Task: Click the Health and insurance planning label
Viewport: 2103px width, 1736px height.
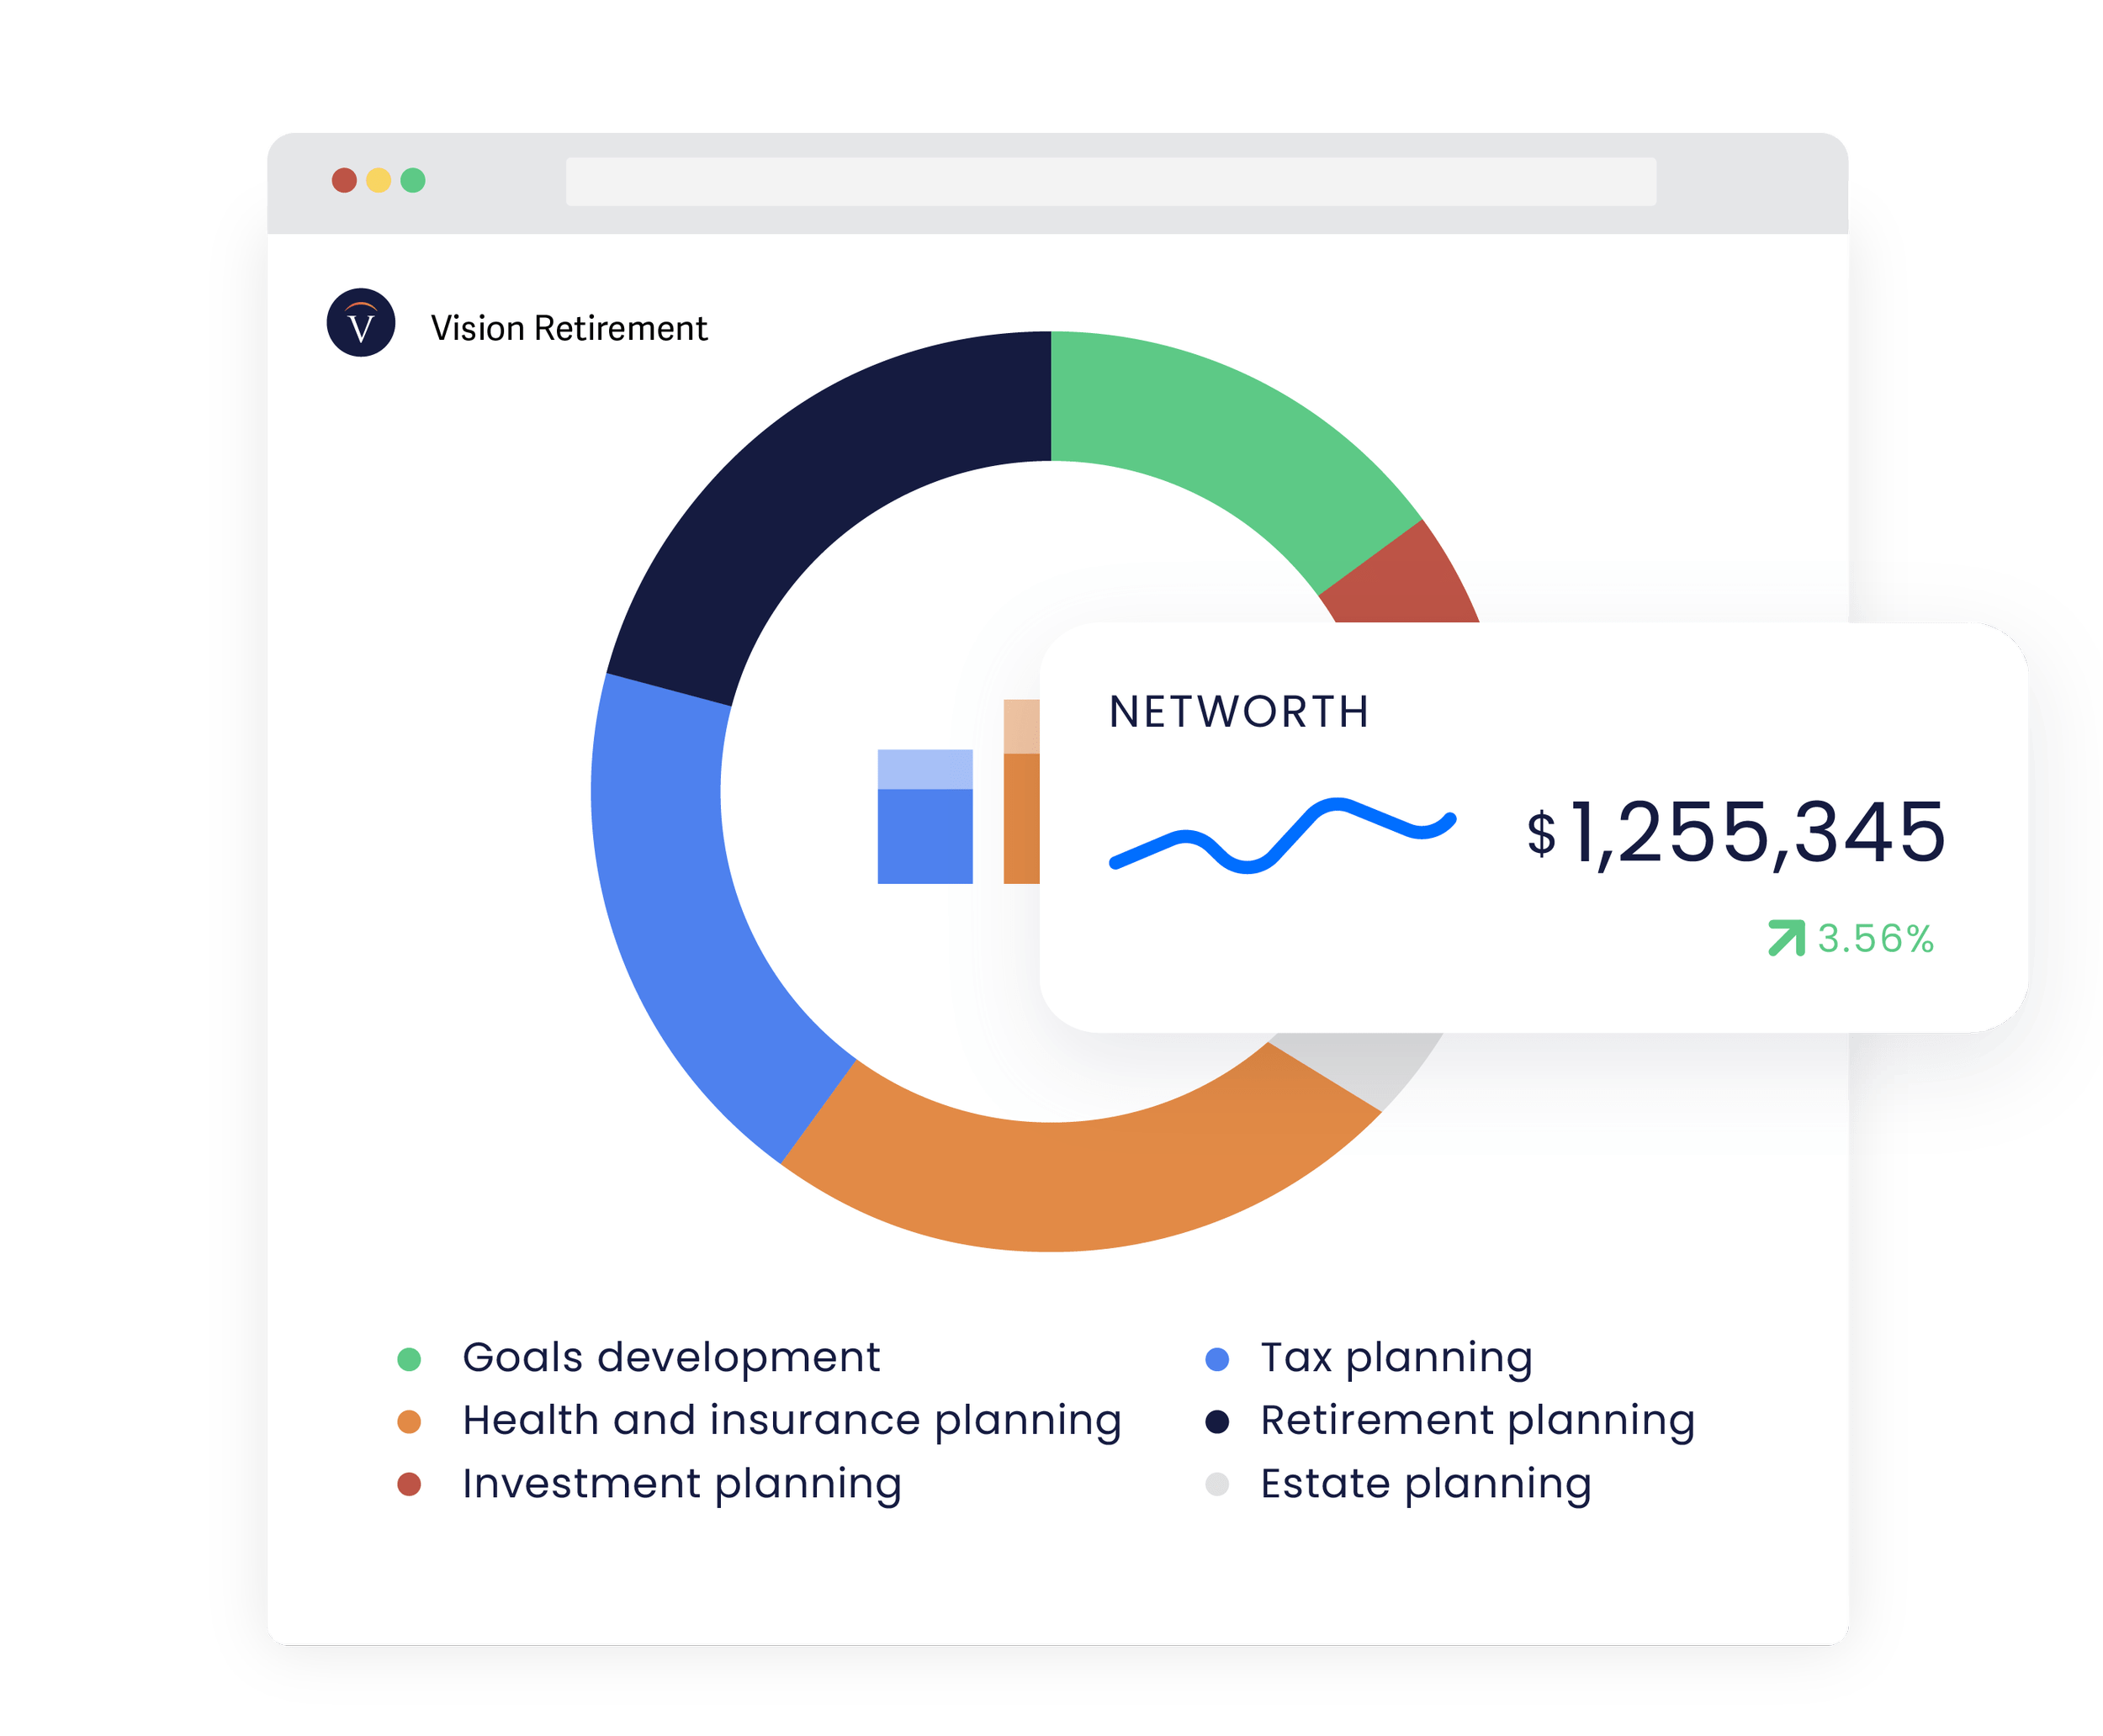Action: 791,1420
